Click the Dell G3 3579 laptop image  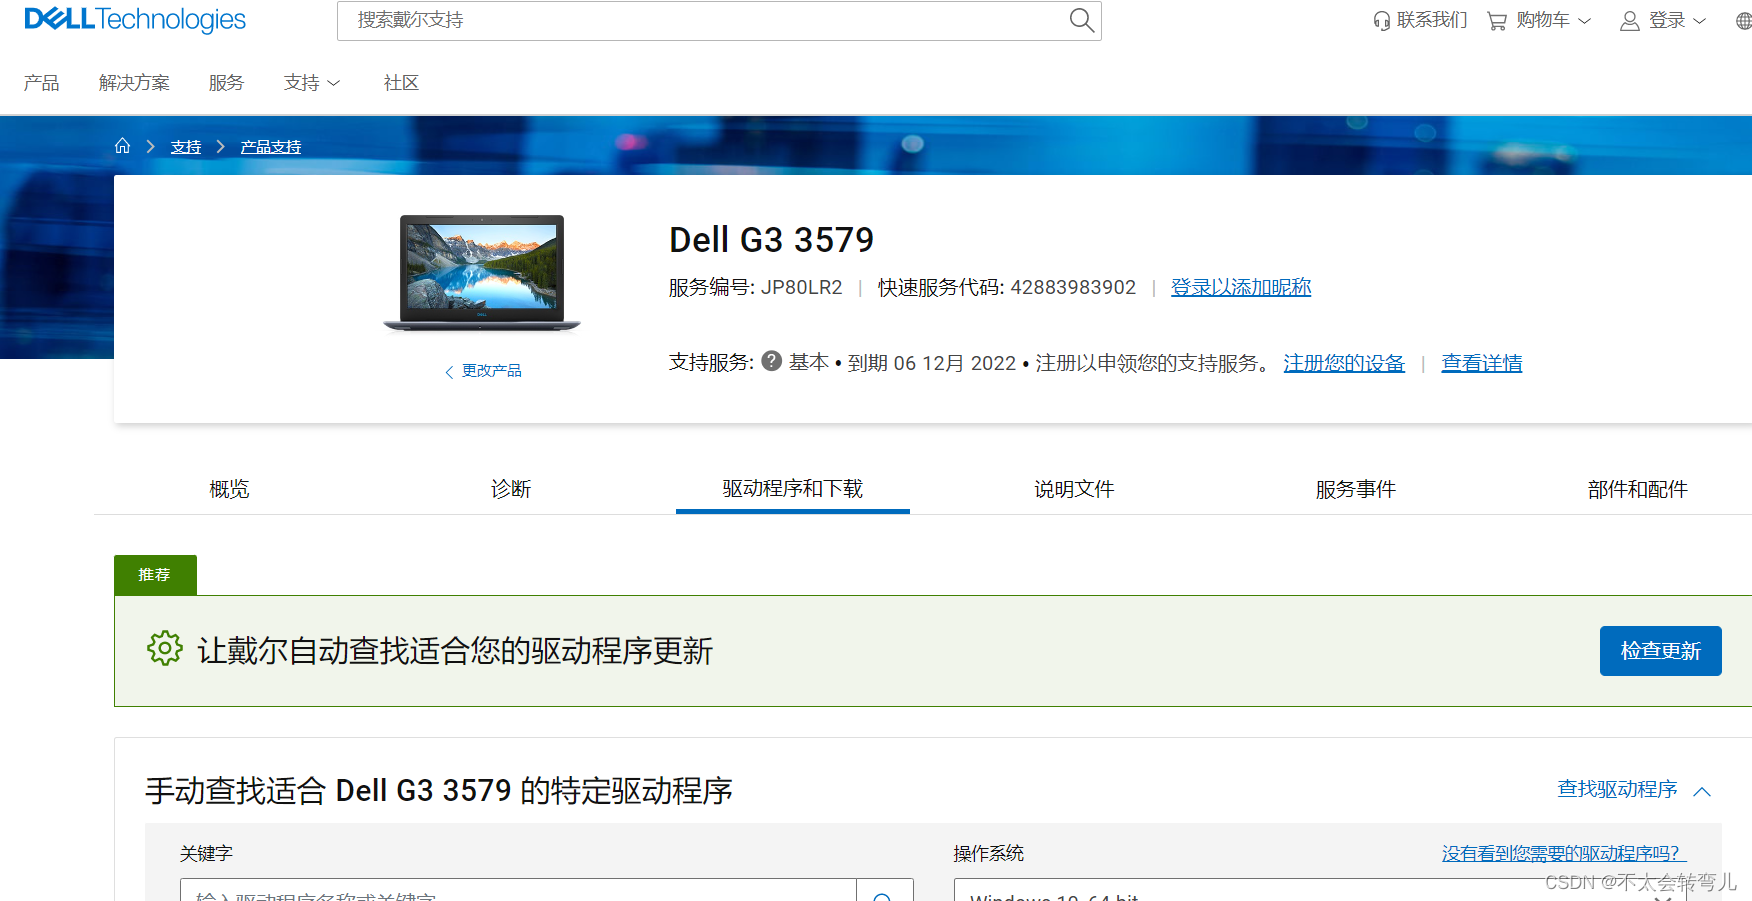click(x=482, y=273)
